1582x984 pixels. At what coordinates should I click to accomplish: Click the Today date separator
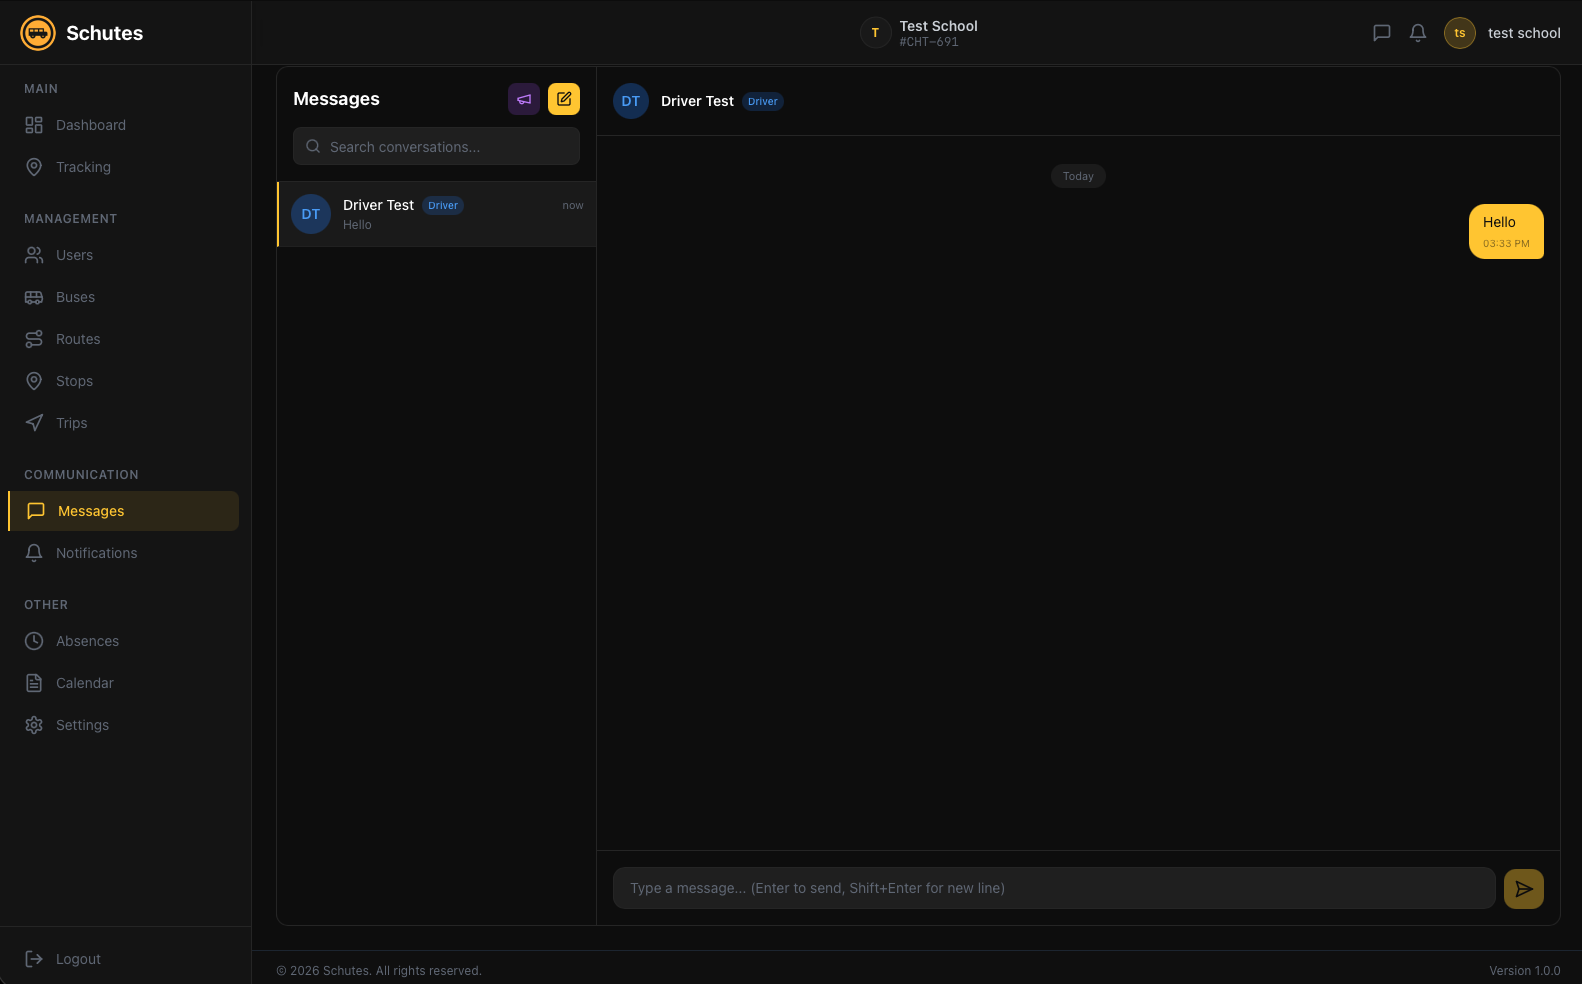1078,176
